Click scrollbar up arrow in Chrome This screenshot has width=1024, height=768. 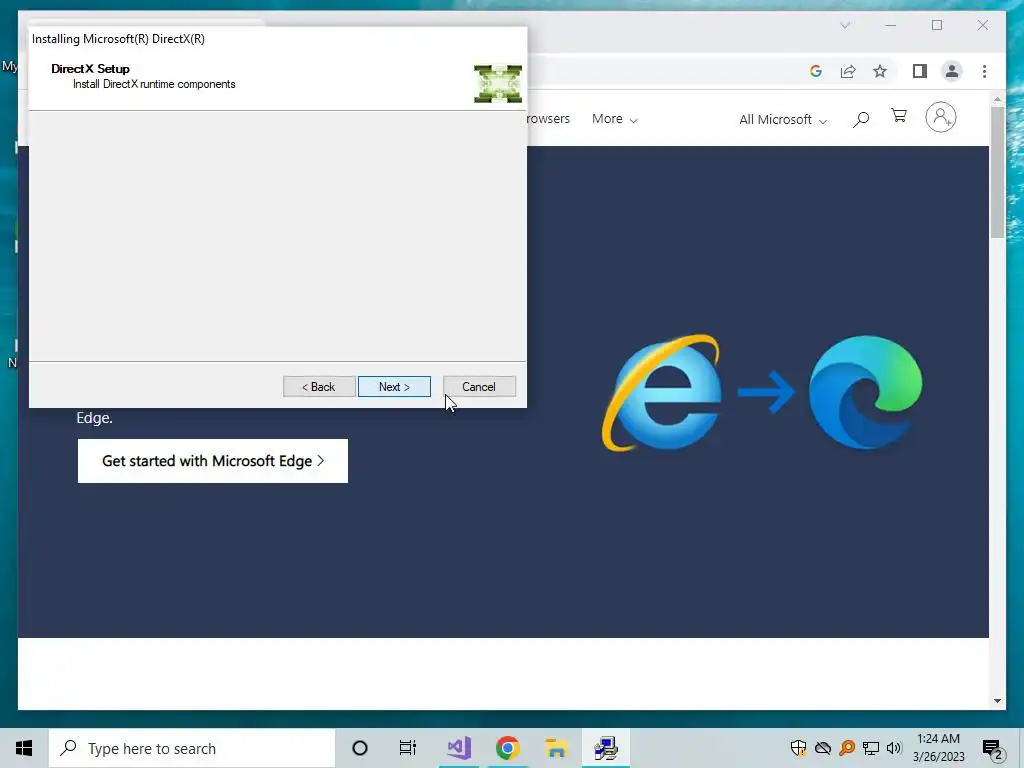pyautogui.click(x=997, y=99)
